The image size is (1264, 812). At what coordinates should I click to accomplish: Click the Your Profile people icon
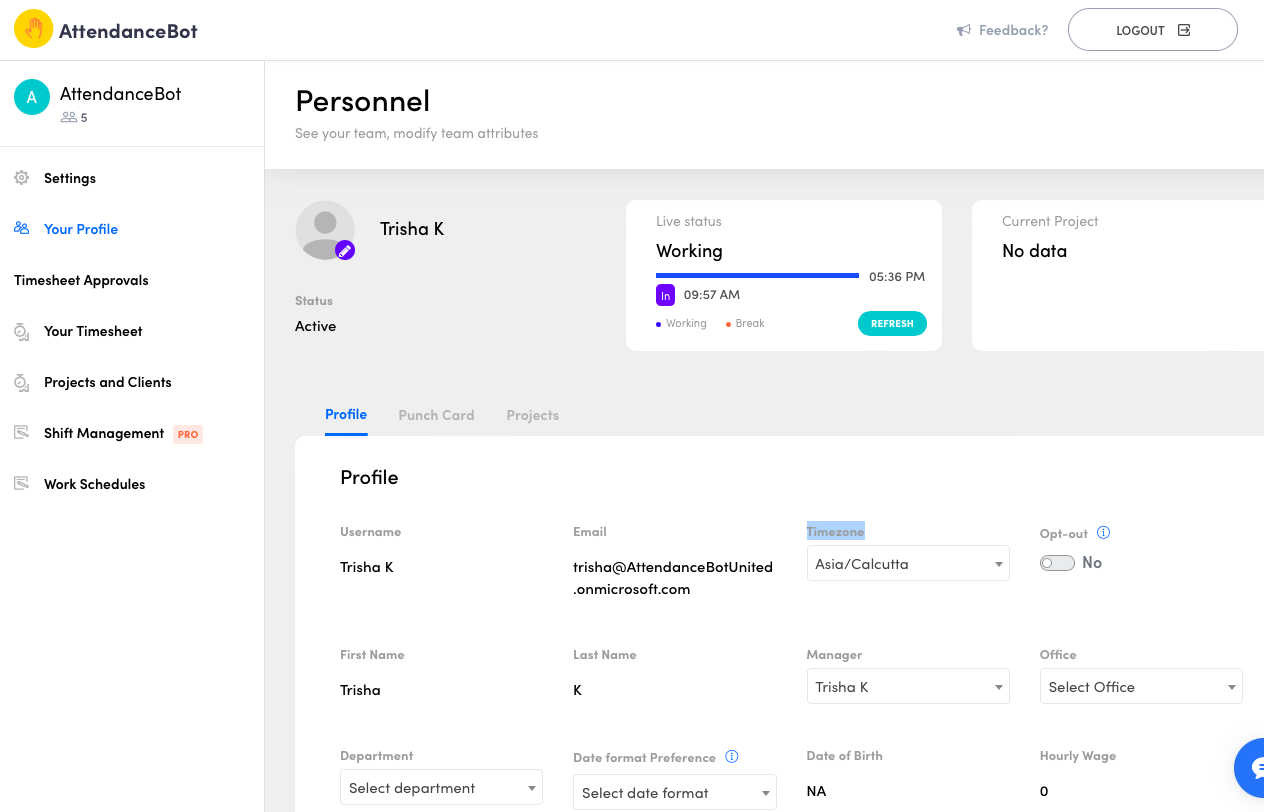pos(21,228)
